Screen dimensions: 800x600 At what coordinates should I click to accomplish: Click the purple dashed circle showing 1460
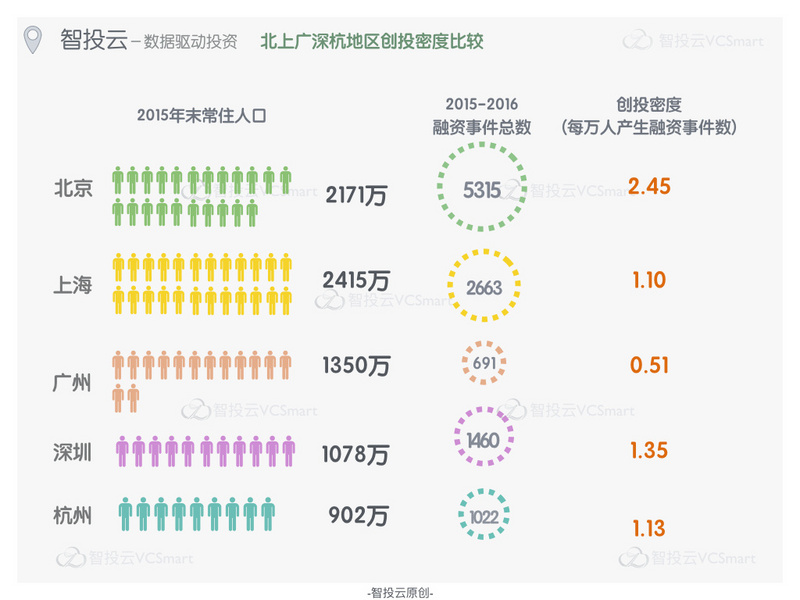(x=484, y=440)
